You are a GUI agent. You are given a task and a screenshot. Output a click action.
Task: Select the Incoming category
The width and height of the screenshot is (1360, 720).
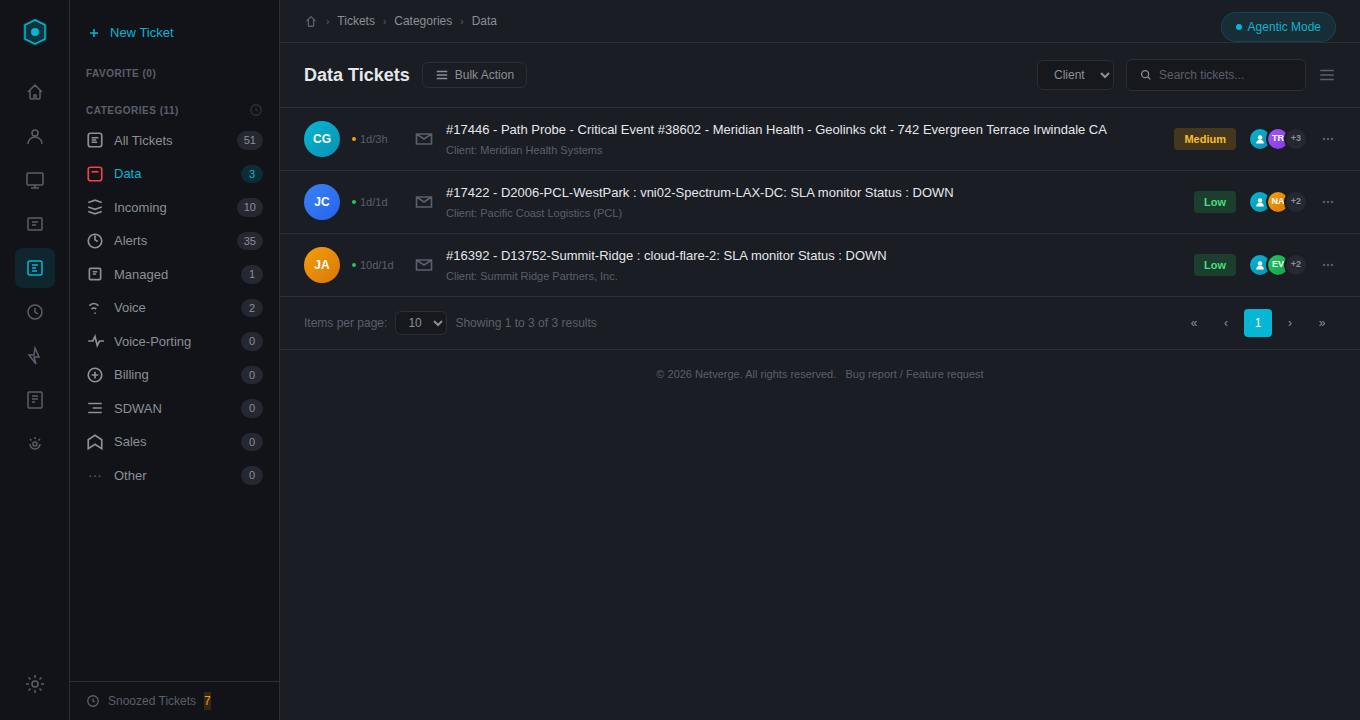tap(140, 207)
